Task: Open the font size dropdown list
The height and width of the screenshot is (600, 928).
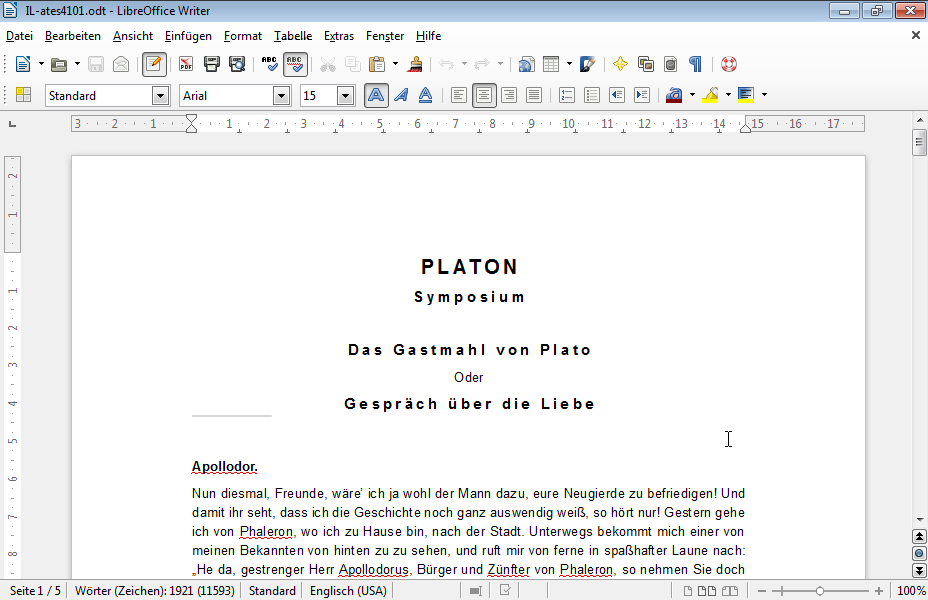Action: click(346, 95)
